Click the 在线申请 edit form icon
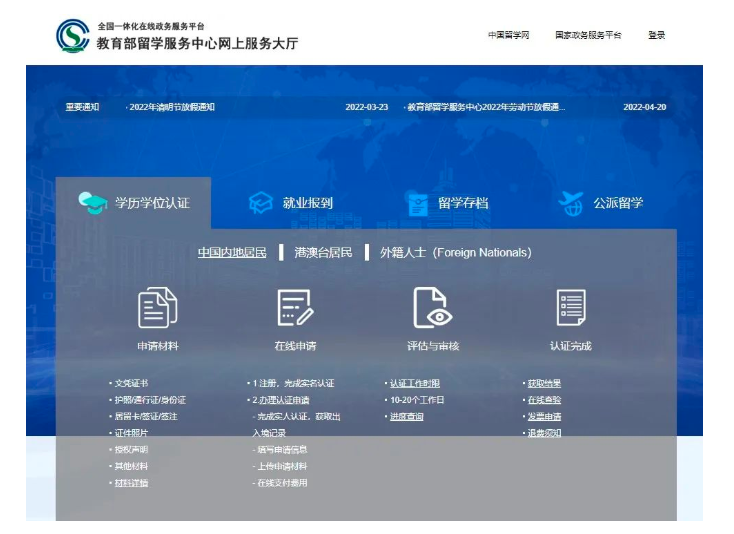 pyautogui.click(x=295, y=307)
